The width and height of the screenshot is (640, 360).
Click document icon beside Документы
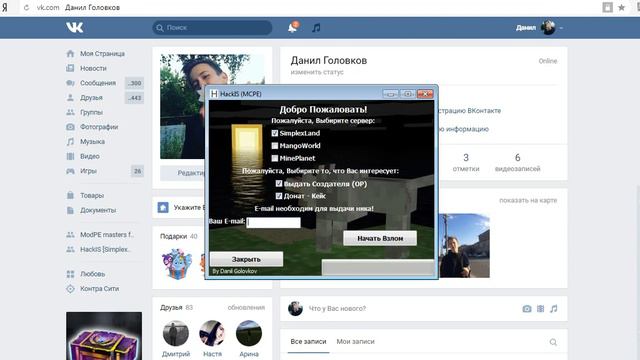point(70,210)
